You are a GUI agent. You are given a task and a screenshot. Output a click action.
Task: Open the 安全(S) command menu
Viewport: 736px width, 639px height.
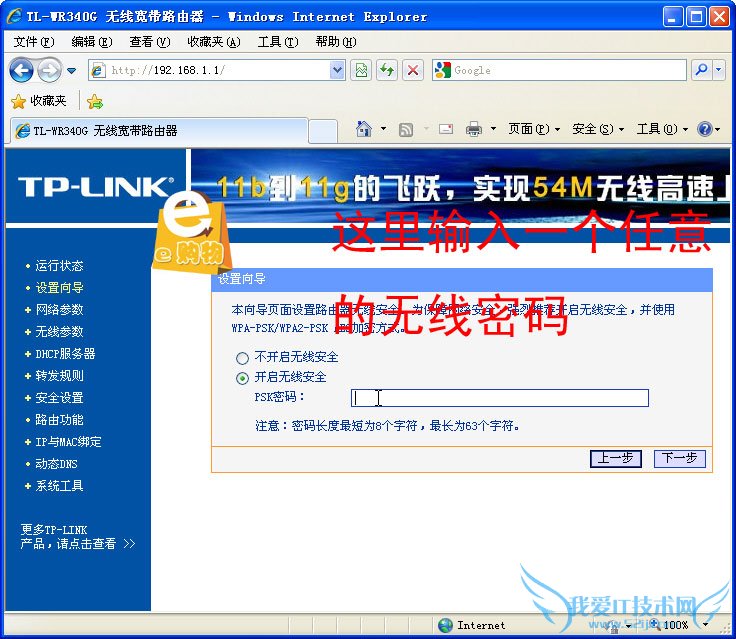(598, 129)
